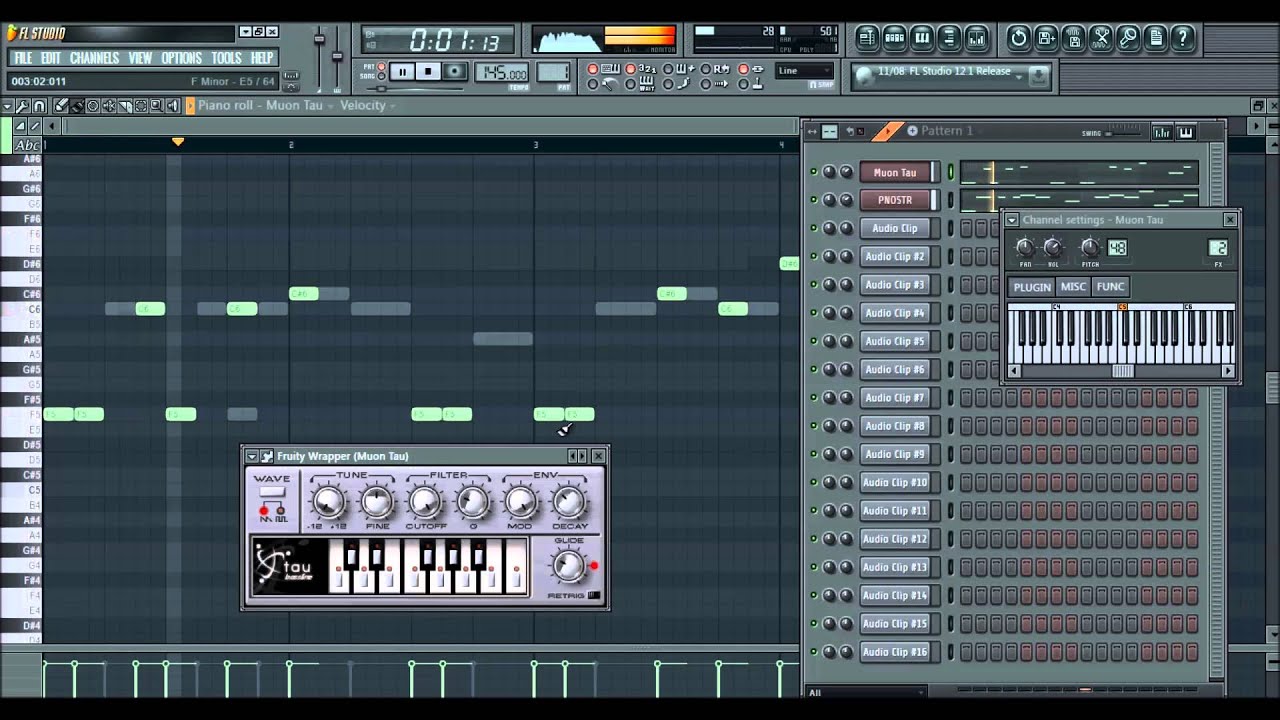The height and width of the screenshot is (720, 1280).
Task: Switch to song mode with SONG toggle
Action: 381,77
